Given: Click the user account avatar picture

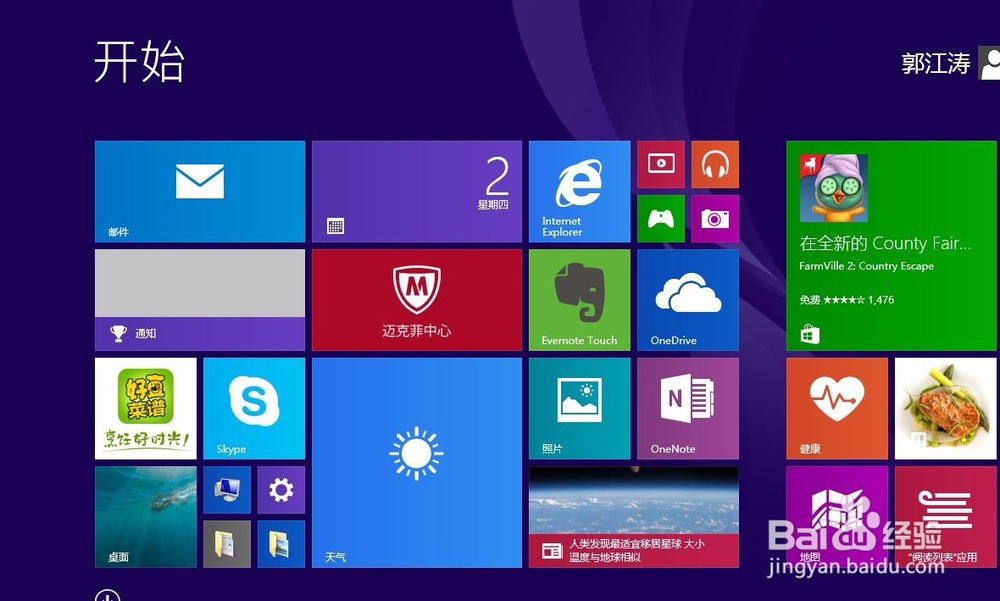Looking at the screenshot, I should pyautogui.click(x=989, y=63).
